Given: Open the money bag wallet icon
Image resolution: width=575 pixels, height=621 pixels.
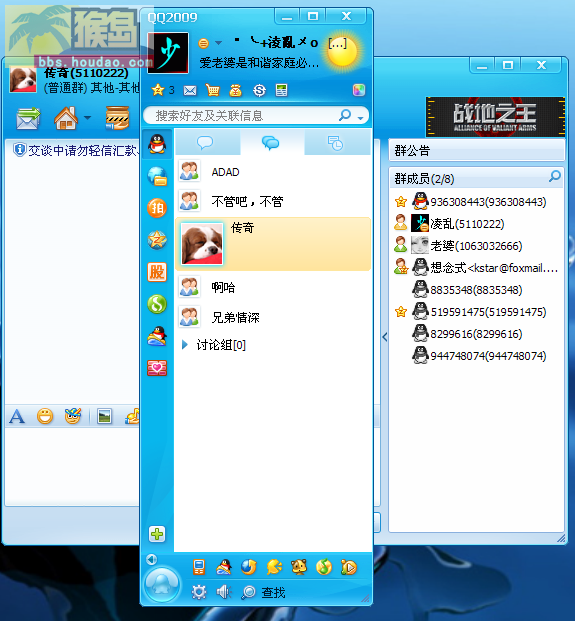Looking at the screenshot, I should [x=236, y=91].
